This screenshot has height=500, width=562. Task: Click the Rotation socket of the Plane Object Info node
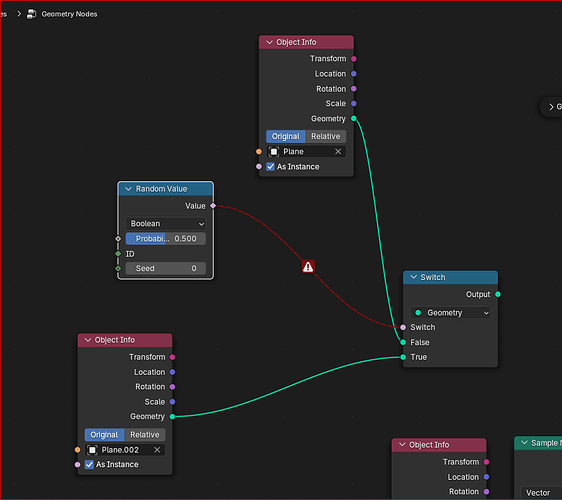(354, 89)
